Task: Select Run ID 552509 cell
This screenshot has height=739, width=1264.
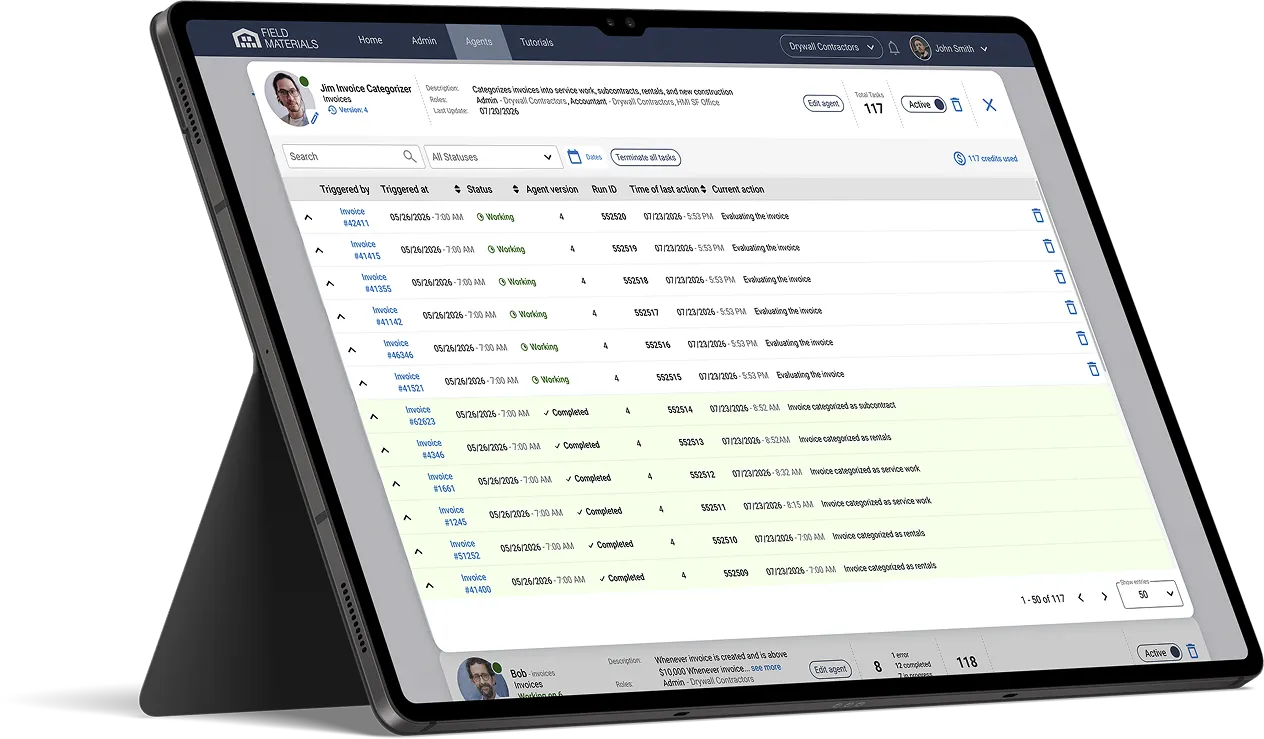Action: click(736, 573)
